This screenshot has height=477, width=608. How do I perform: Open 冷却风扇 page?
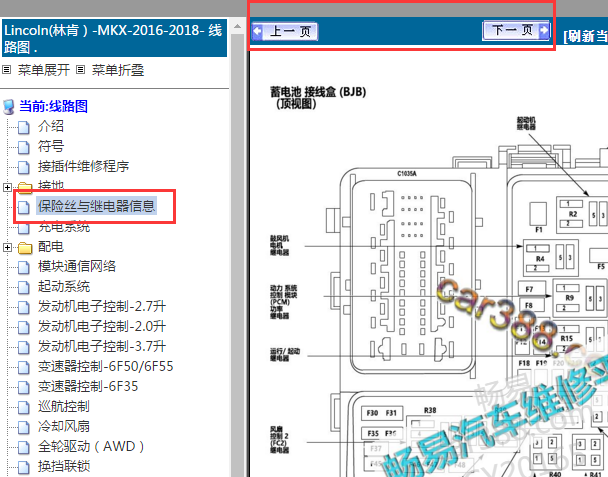(x=64, y=427)
